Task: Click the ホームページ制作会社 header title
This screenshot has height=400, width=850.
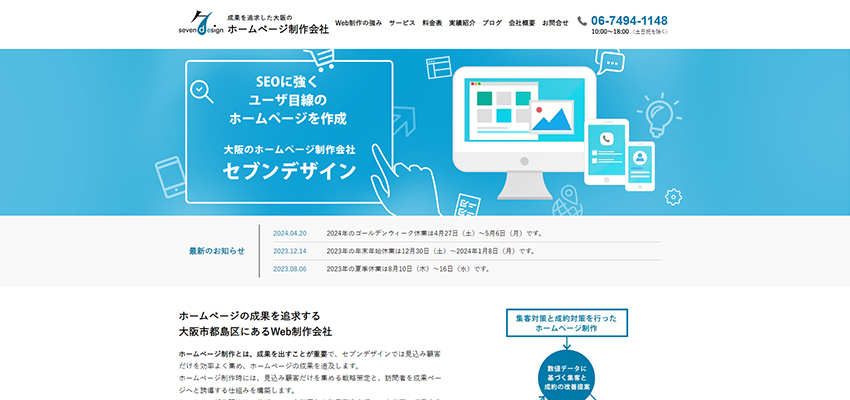Action: pyautogui.click(x=278, y=30)
